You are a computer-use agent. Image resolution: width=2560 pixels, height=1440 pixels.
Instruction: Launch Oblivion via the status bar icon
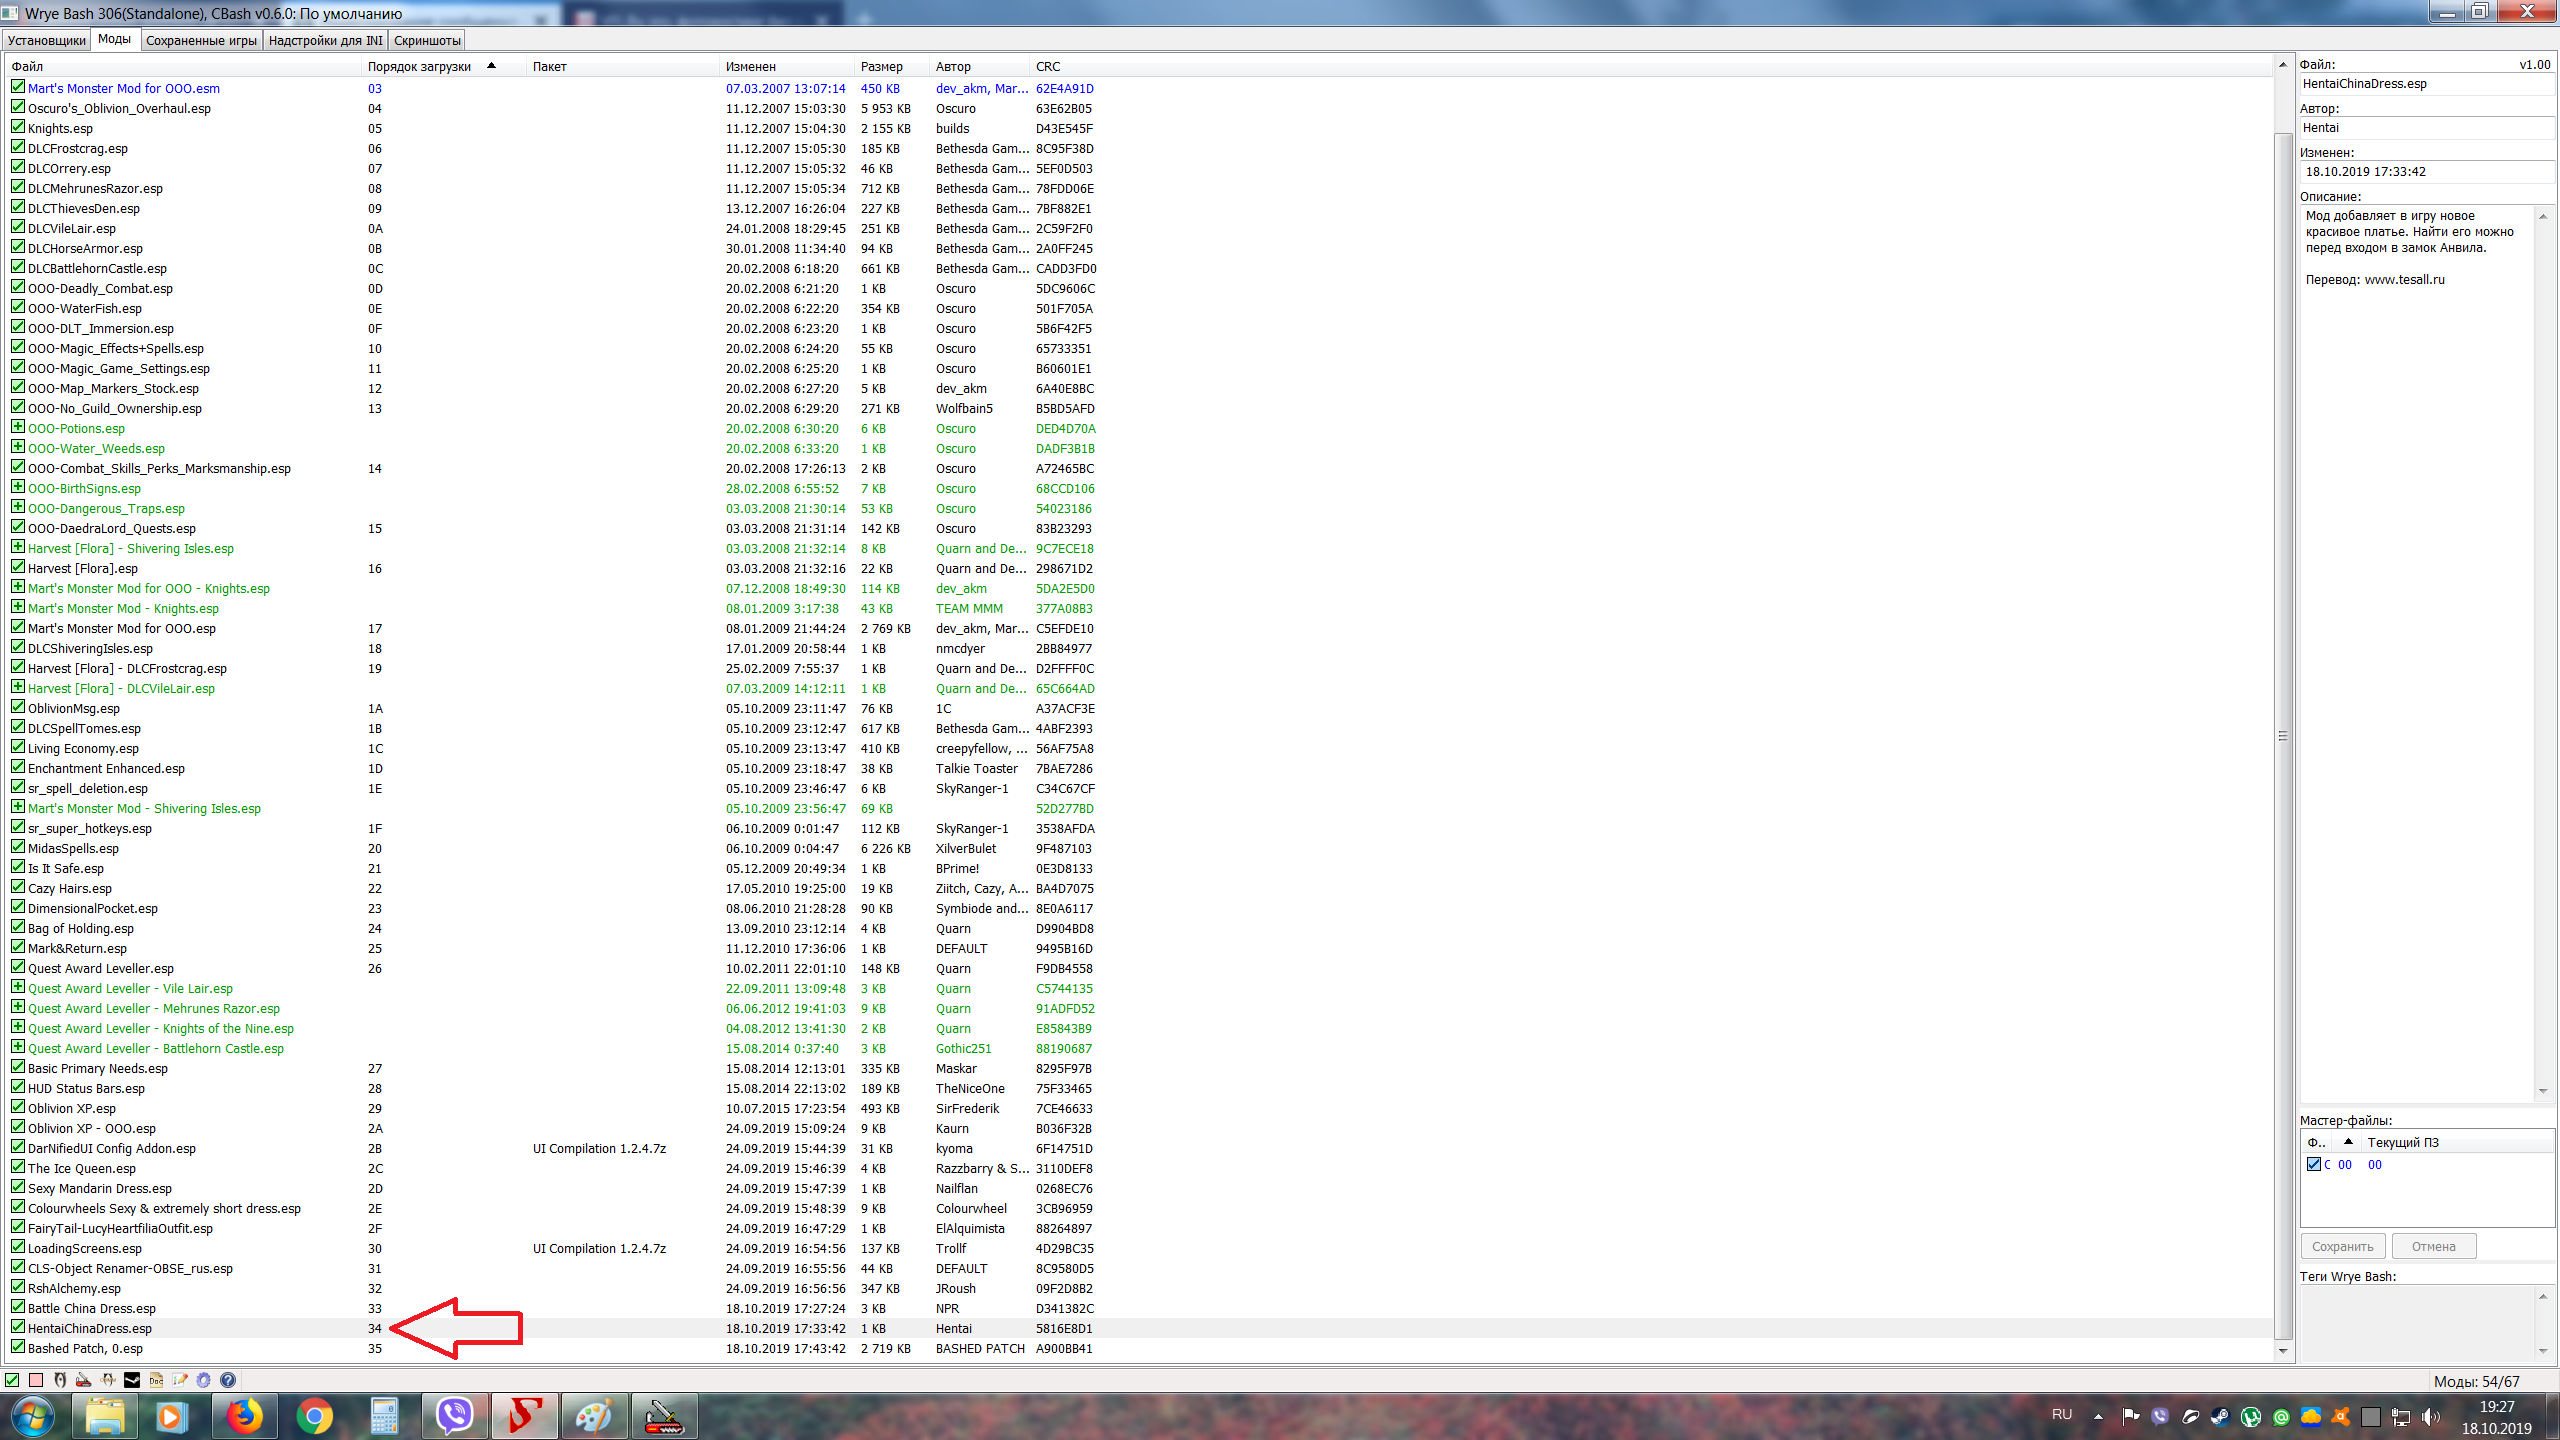tap(60, 1380)
